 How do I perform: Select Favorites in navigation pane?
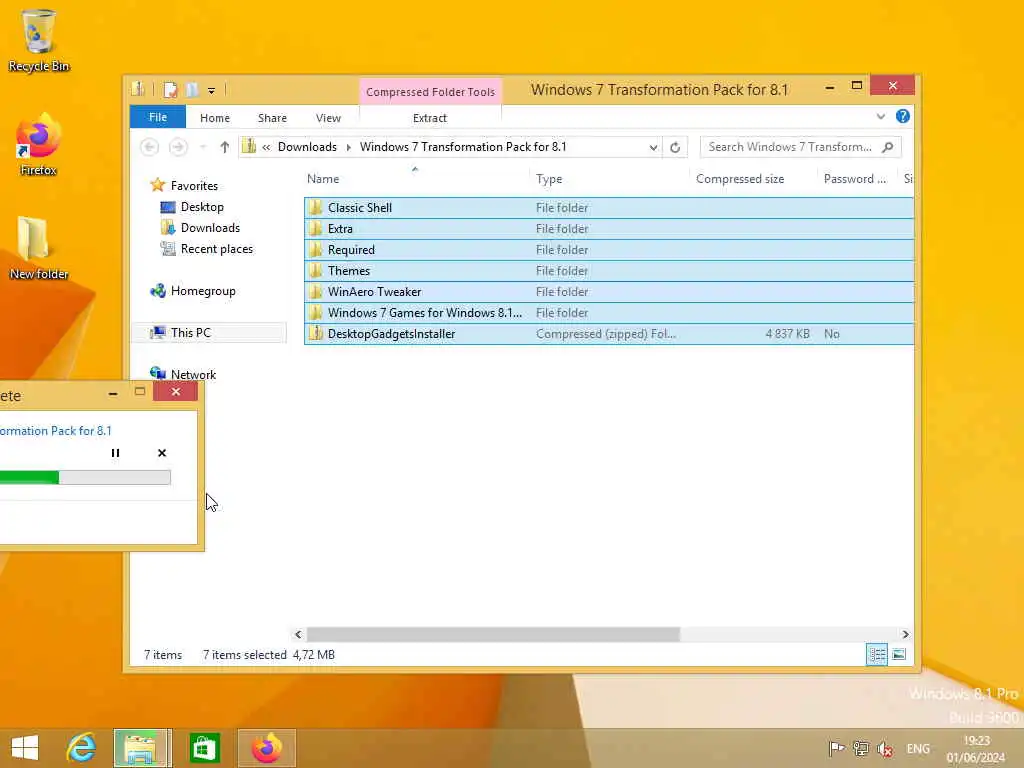[194, 185]
